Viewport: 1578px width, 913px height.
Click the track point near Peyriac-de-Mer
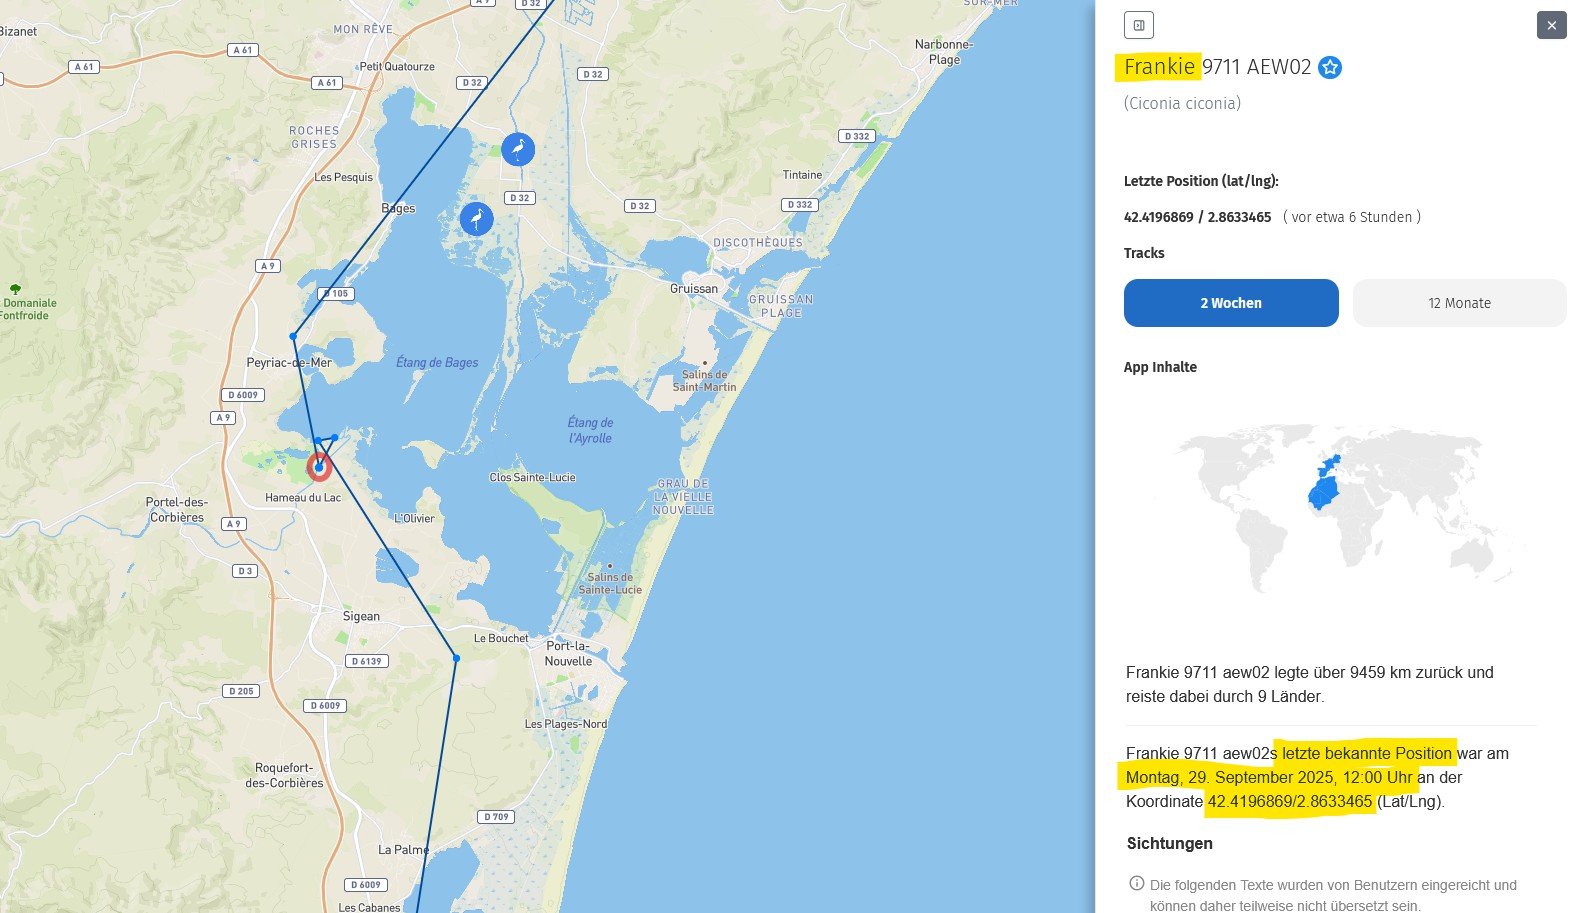pyautogui.click(x=293, y=336)
